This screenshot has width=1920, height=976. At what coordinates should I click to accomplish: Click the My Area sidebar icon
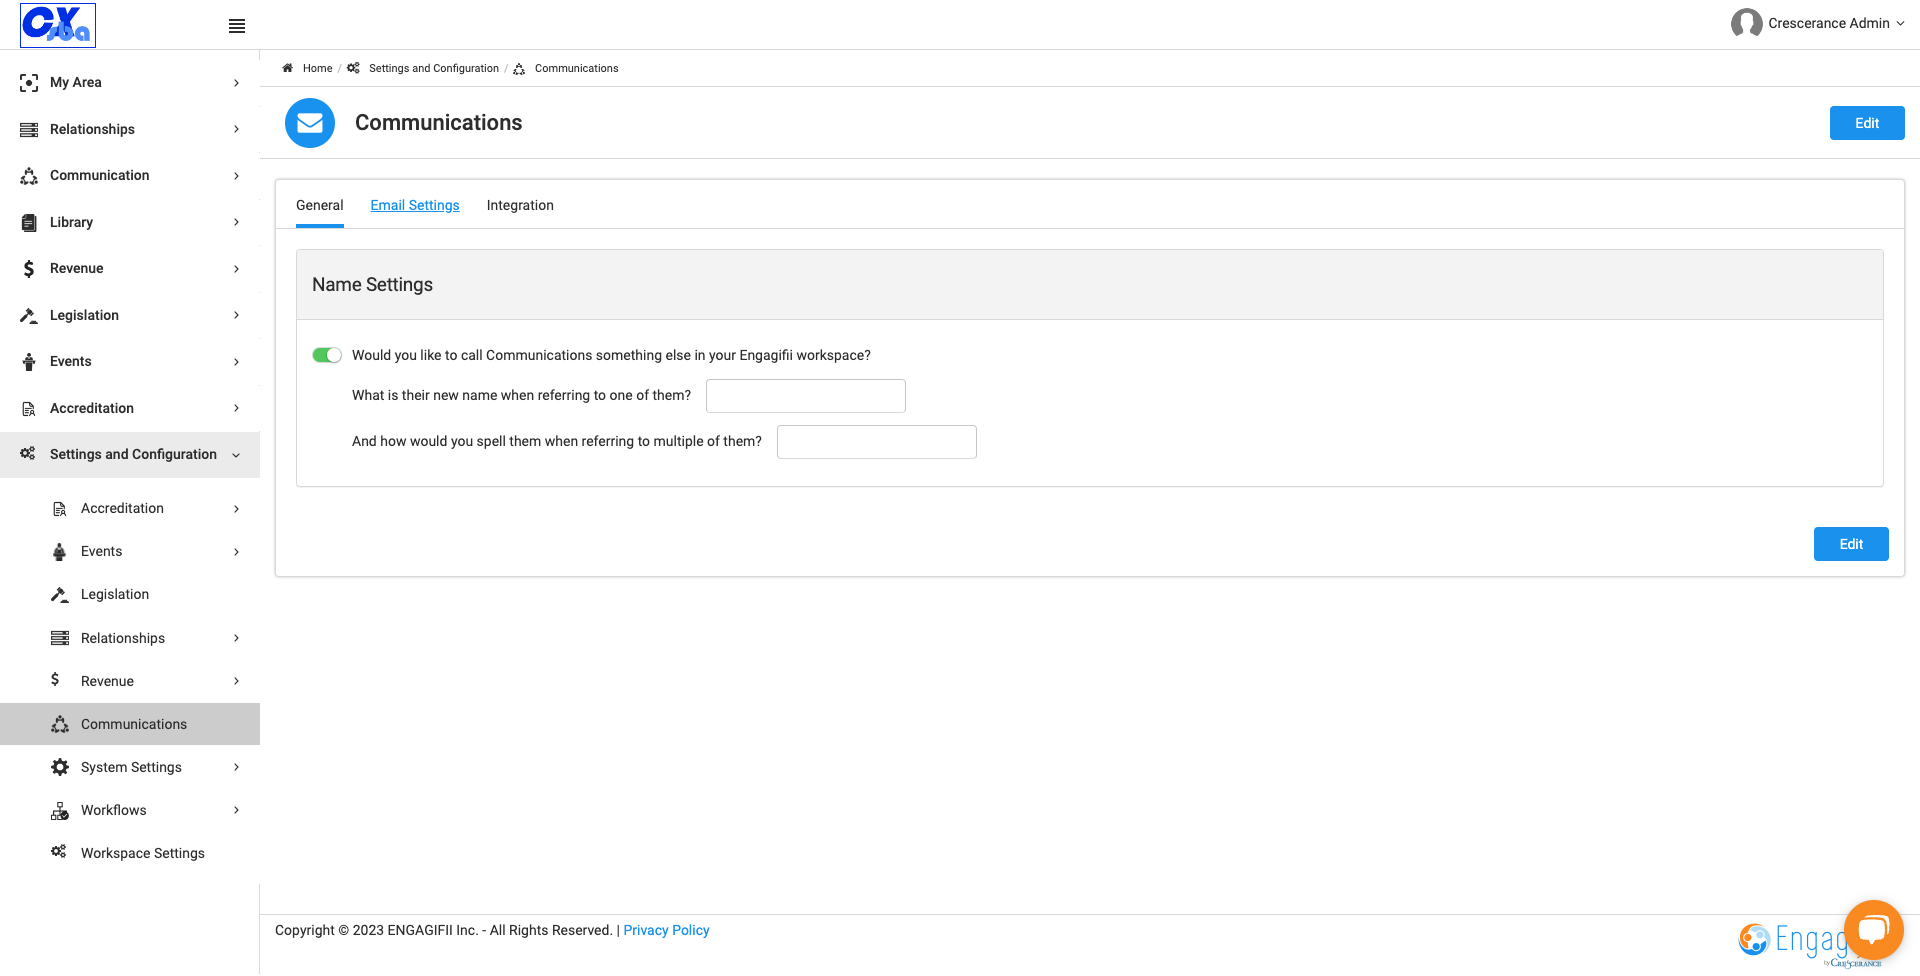[x=29, y=83]
